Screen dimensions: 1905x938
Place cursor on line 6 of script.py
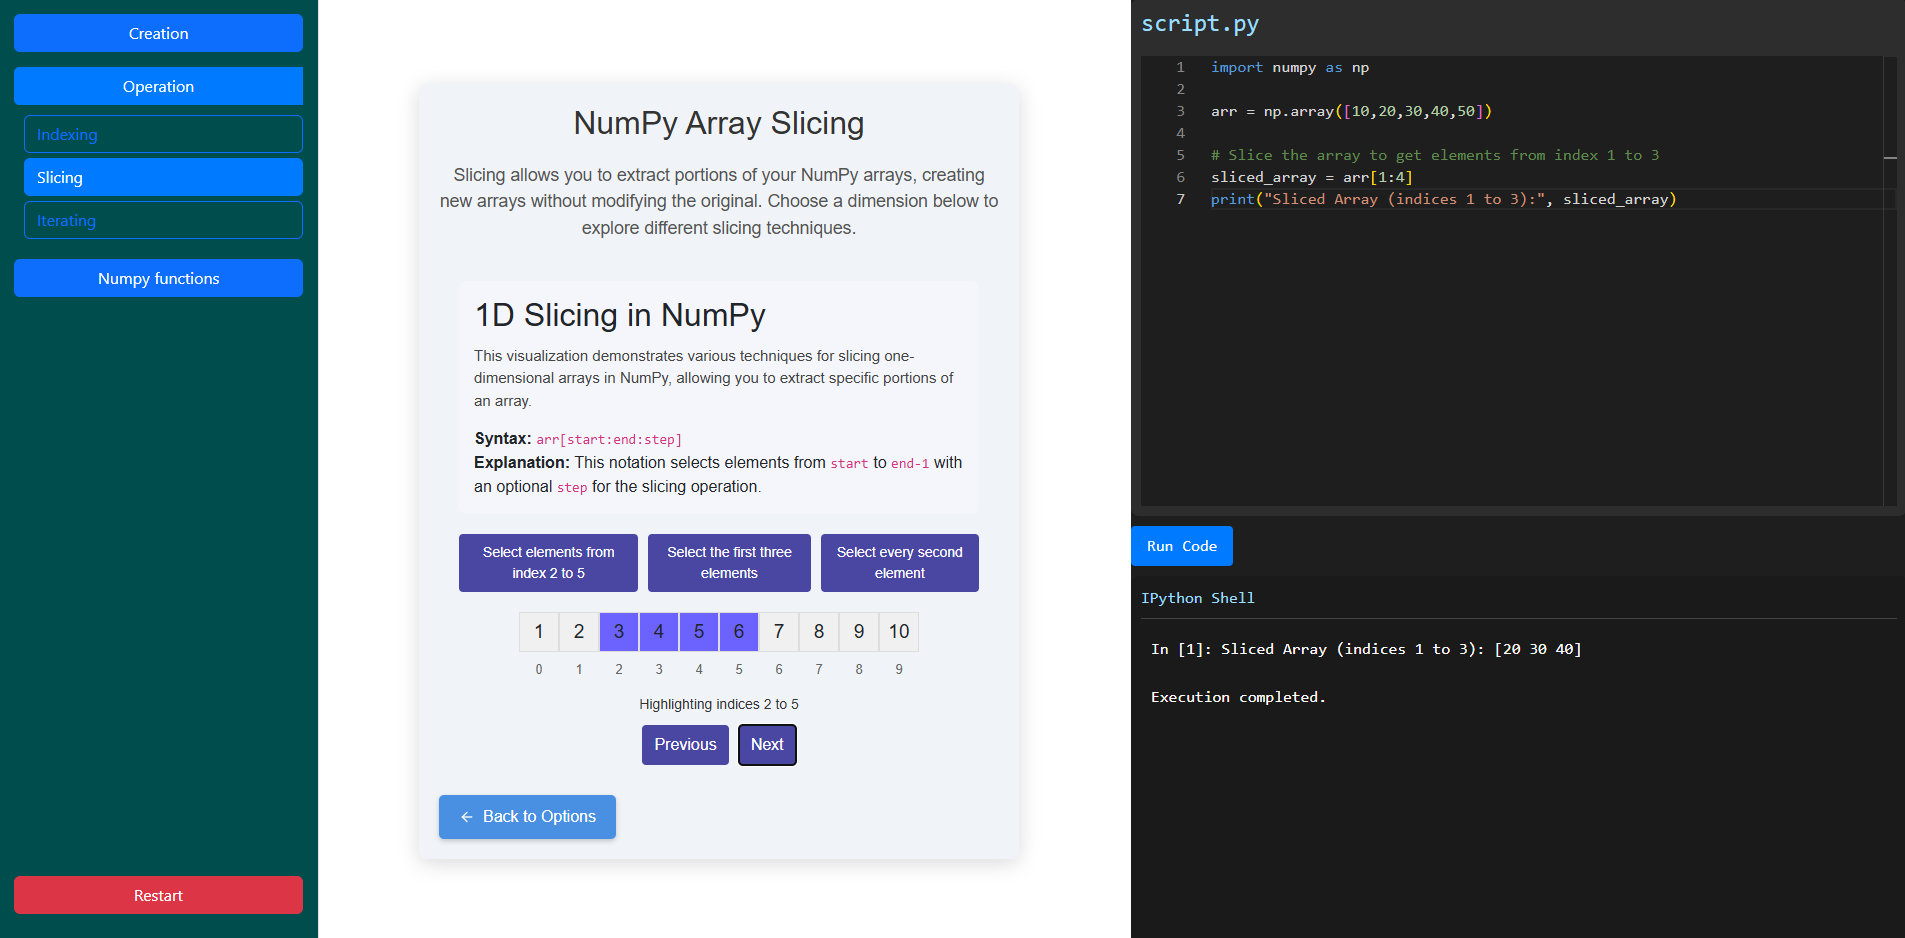click(1500, 177)
